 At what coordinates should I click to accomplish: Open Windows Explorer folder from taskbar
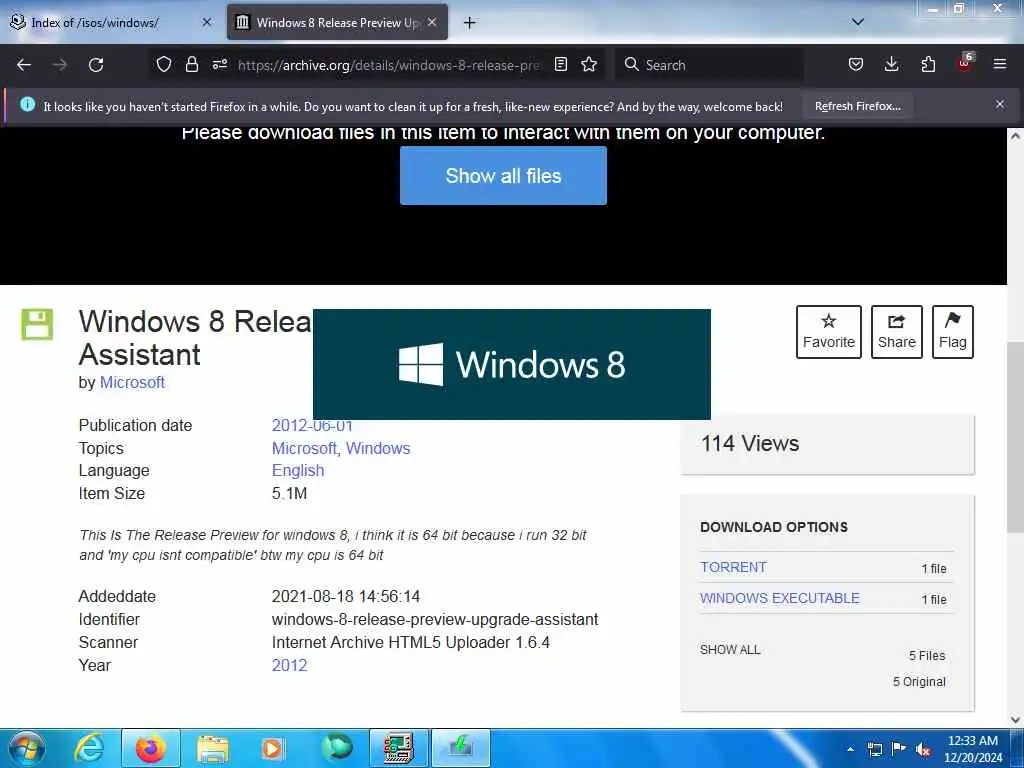pos(213,748)
